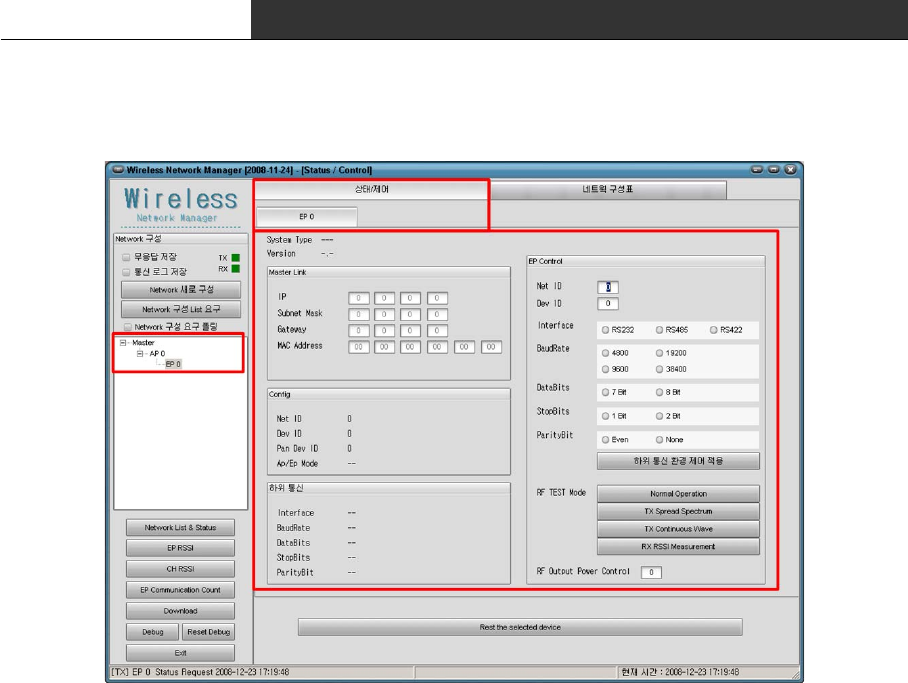Viewport: 908px width, 683px height.
Task: Click the 현재 시간 status bar entry
Action: pos(680,672)
